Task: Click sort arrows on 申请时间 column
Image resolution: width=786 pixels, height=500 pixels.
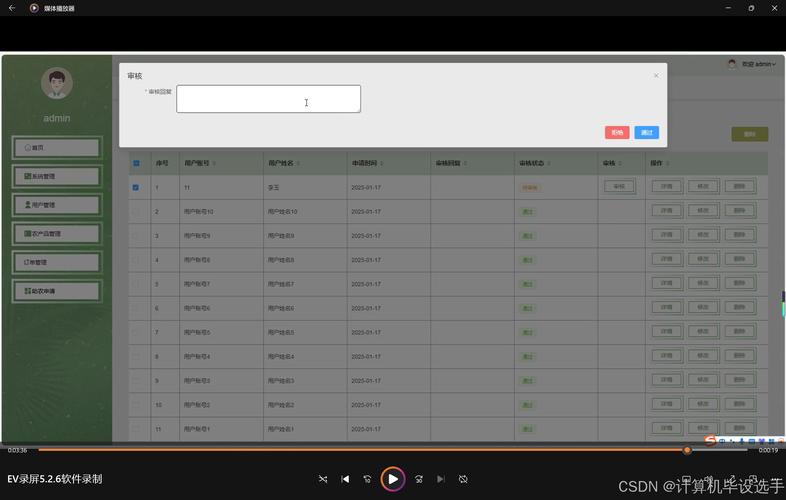Action: pos(381,163)
